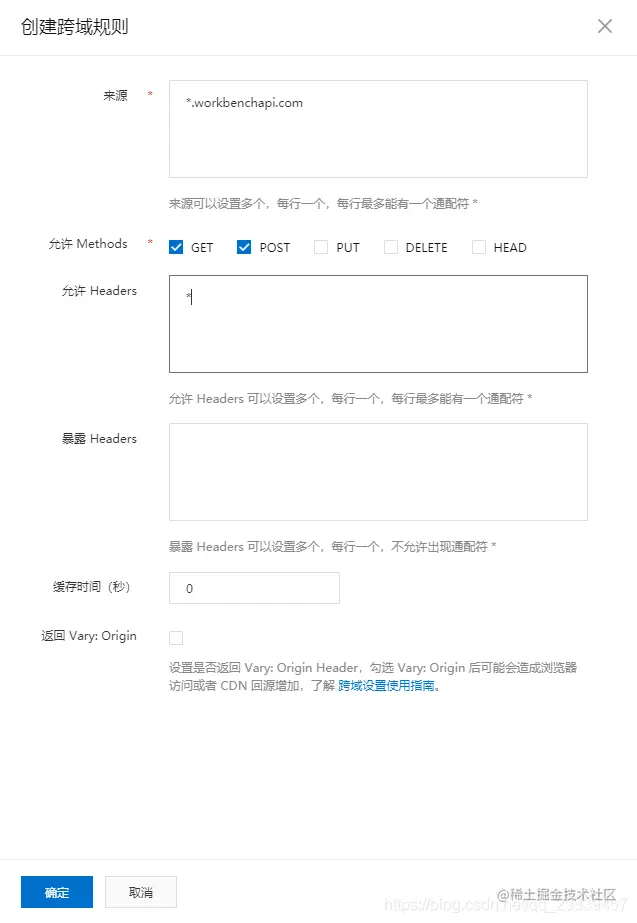Focus the 允许 Headers text area
This screenshot has width=637, height=923.
click(x=378, y=324)
